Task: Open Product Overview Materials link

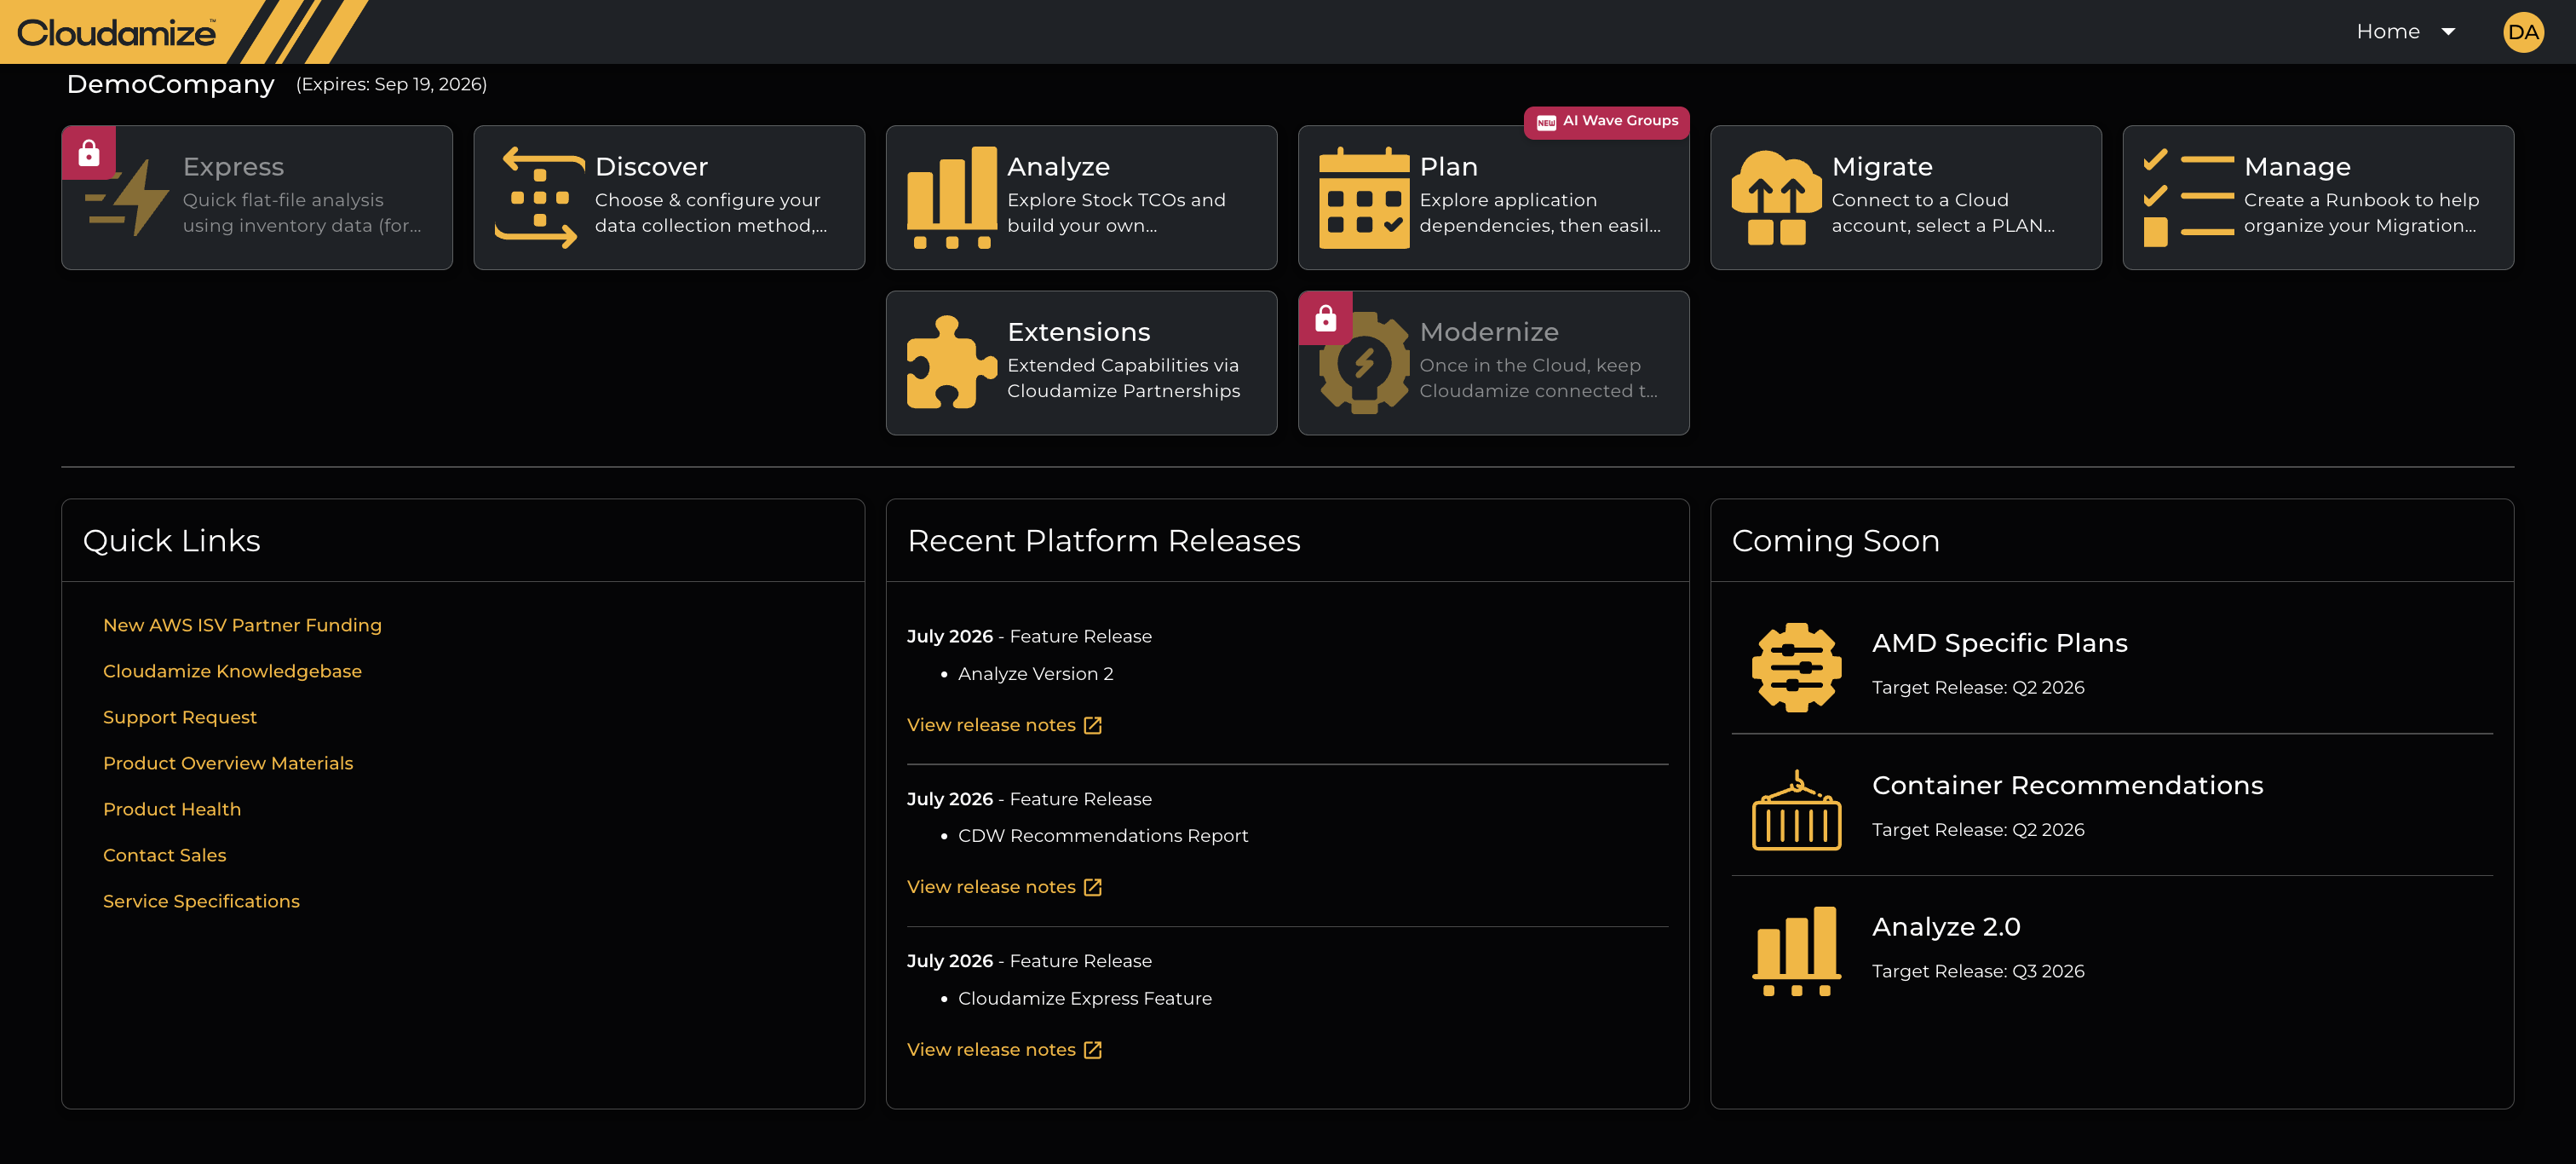Action: [x=228, y=764]
